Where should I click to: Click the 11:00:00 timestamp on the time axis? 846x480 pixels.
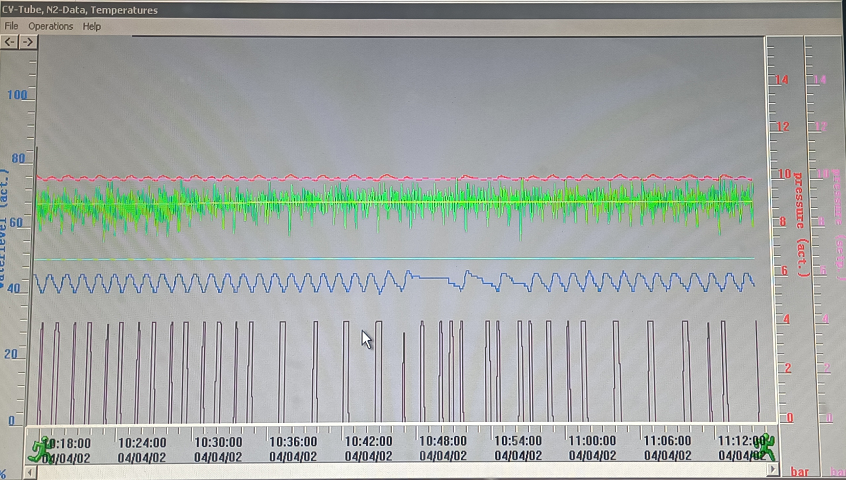(592, 441)
